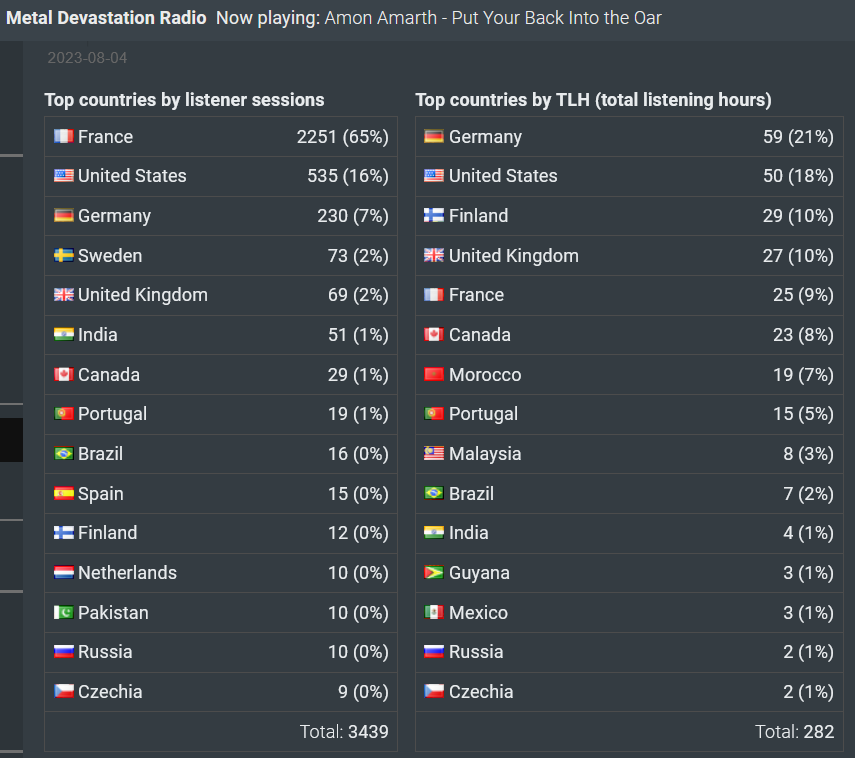
Task: Click the Pakistan flag icon
Action: click(x=63, y=612)
